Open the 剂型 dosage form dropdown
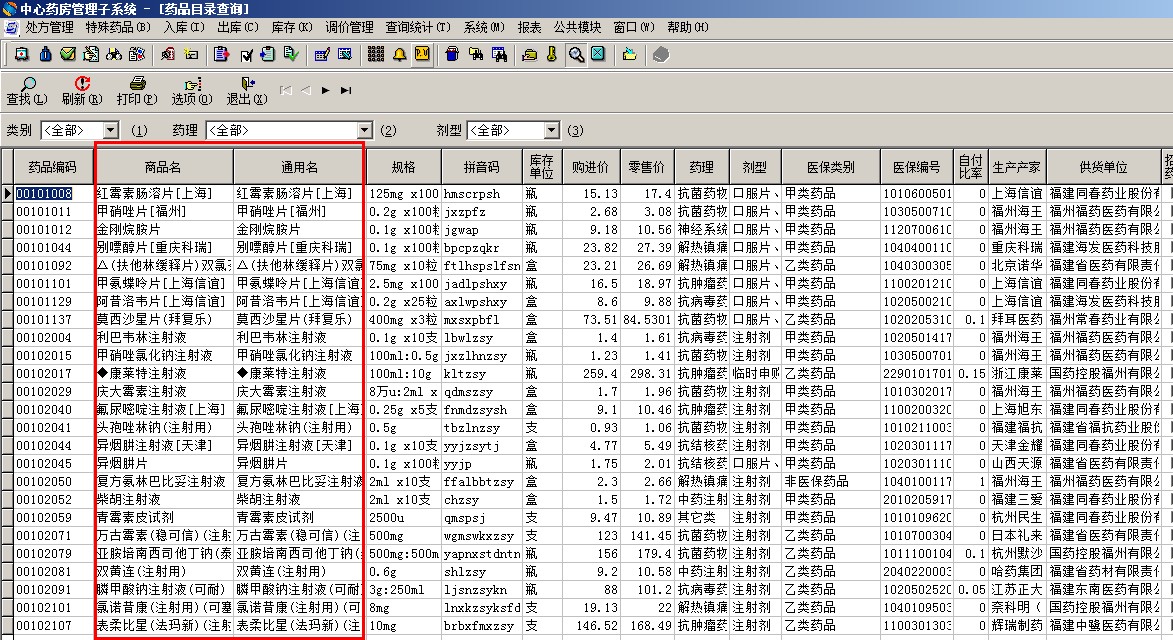The width and height of the screenshot is (1173, 640). coord(551,130)
